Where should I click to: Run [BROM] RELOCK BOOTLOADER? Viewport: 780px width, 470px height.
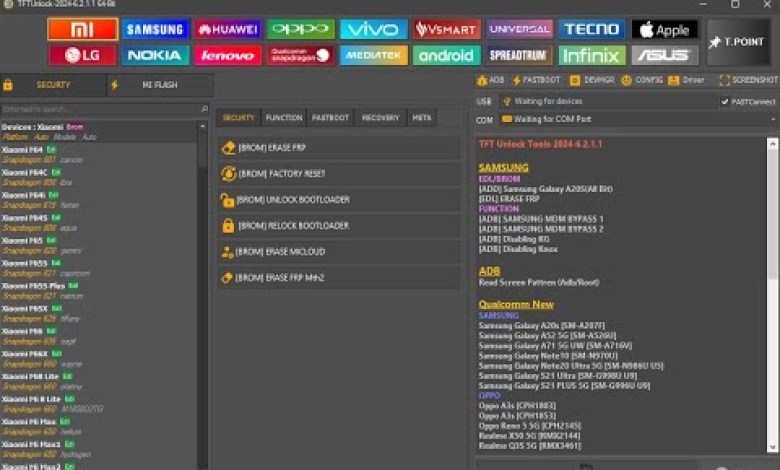click(x=339, y=226)
